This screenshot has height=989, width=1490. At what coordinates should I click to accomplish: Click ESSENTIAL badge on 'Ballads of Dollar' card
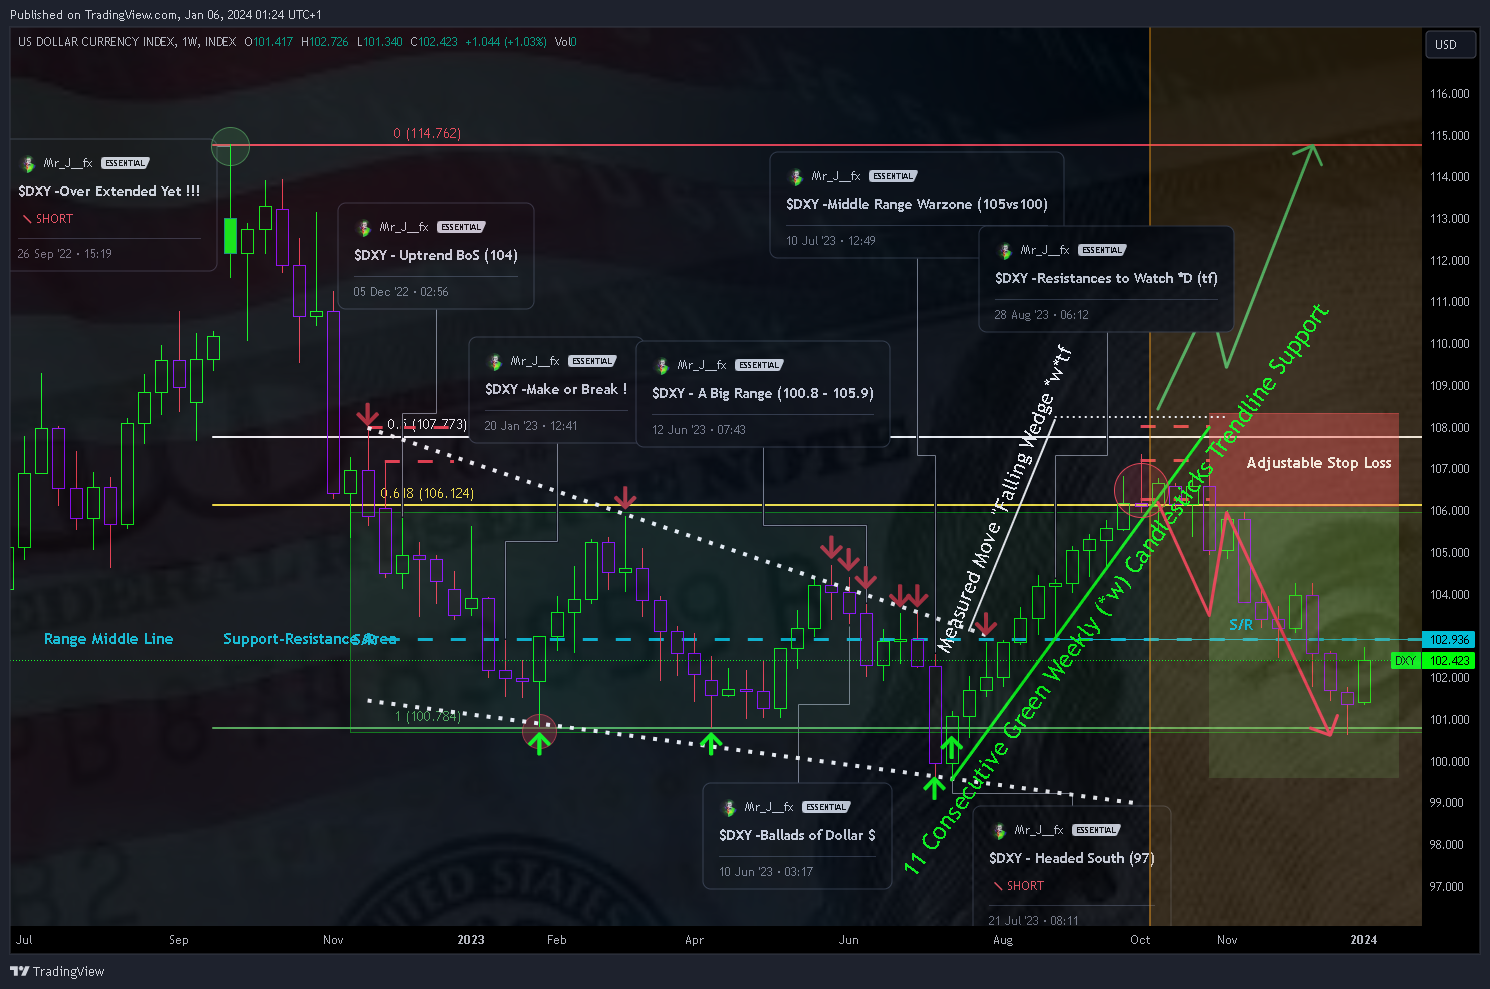coord(826,807)
